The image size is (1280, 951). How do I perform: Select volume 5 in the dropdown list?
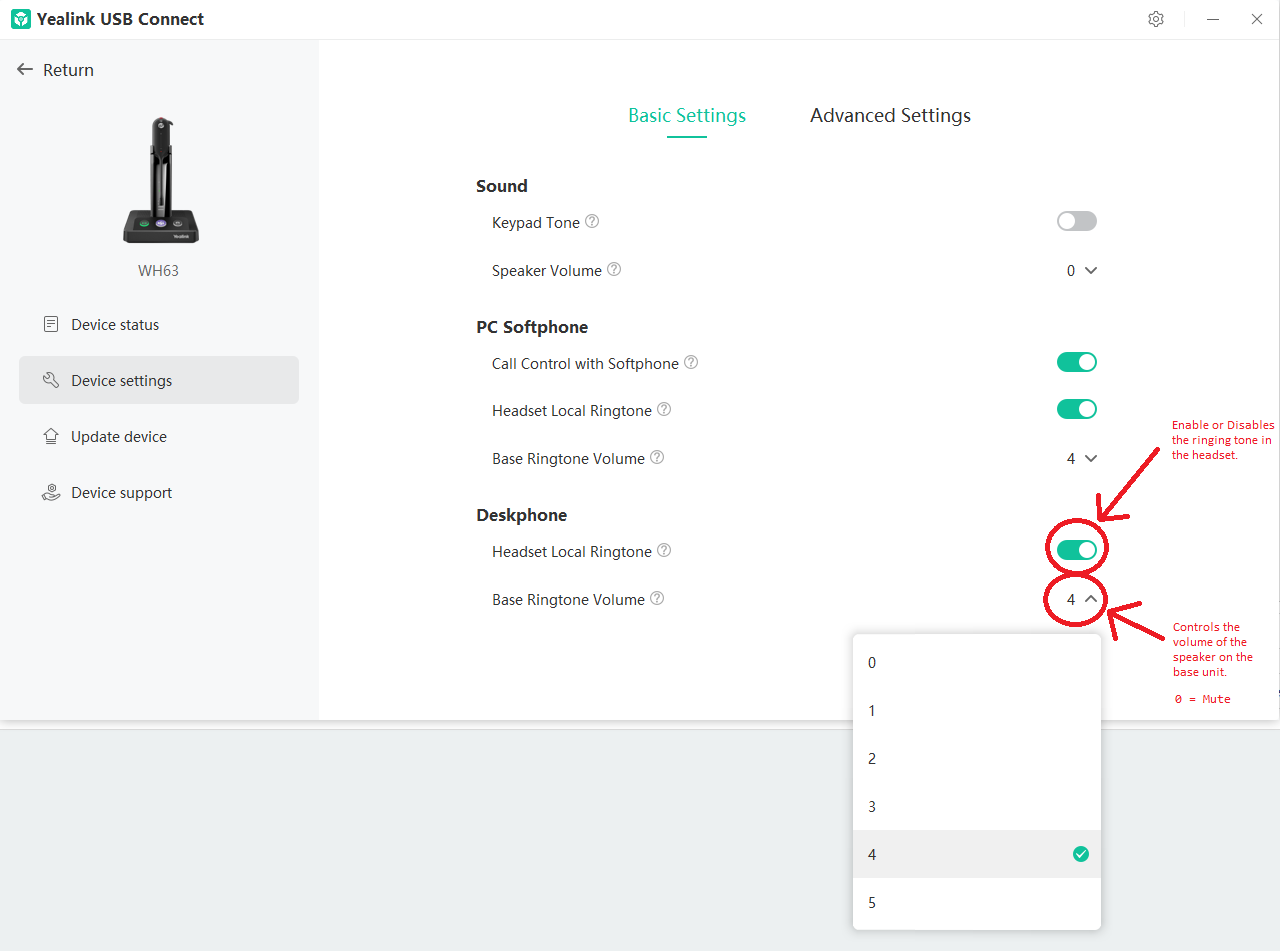977,902
